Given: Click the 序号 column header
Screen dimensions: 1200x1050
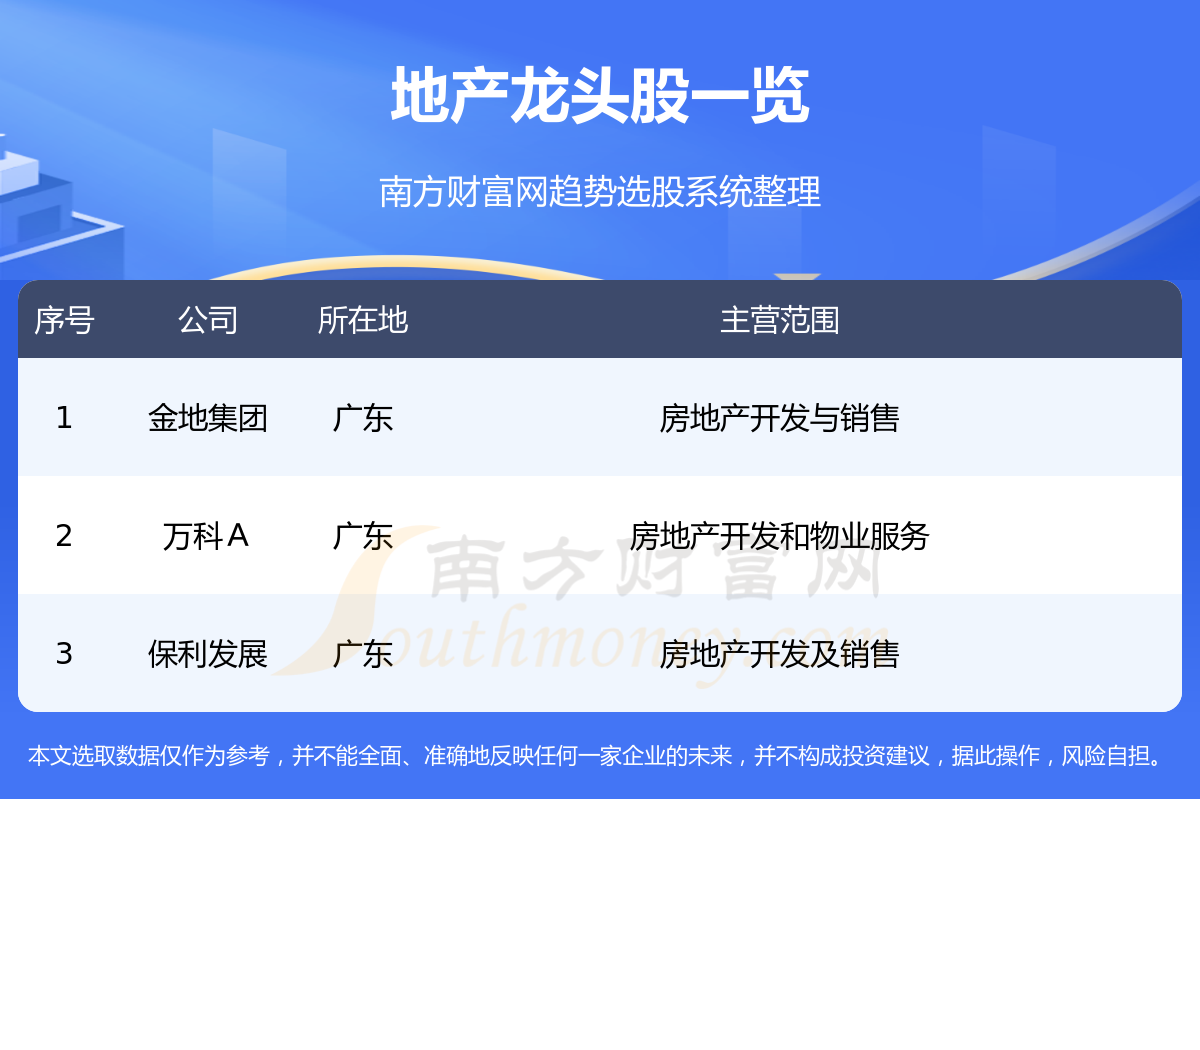Looking at the screenshot, I should [64, 320].
